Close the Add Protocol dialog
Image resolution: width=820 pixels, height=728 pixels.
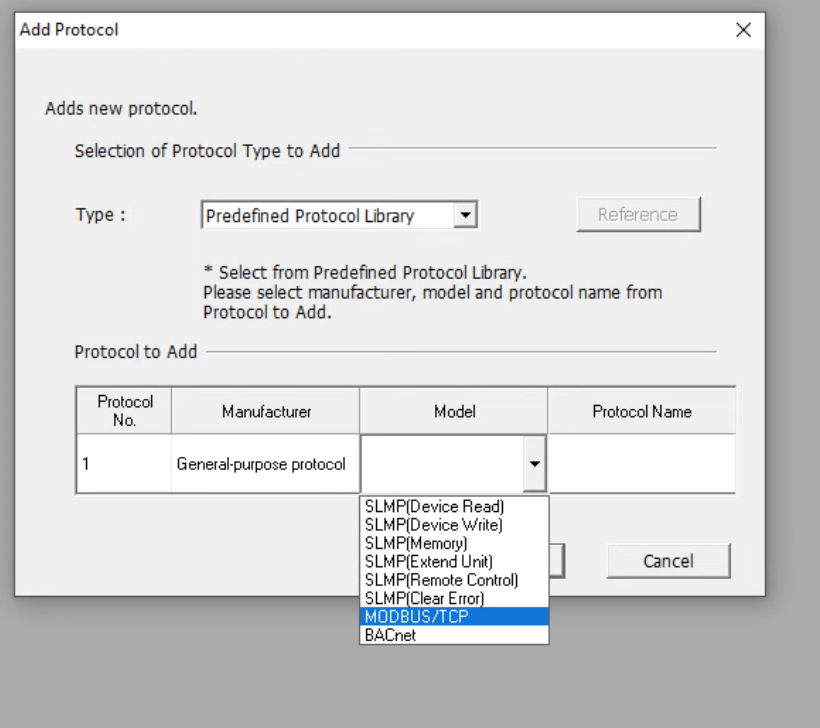click(743, 30)
